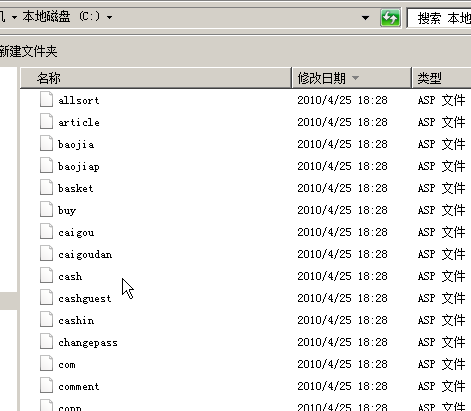The width and height of the screenshot is (471, 411).
Task: Click the 类型 column header
Action: pyautogui.click(x=442, y=78)
